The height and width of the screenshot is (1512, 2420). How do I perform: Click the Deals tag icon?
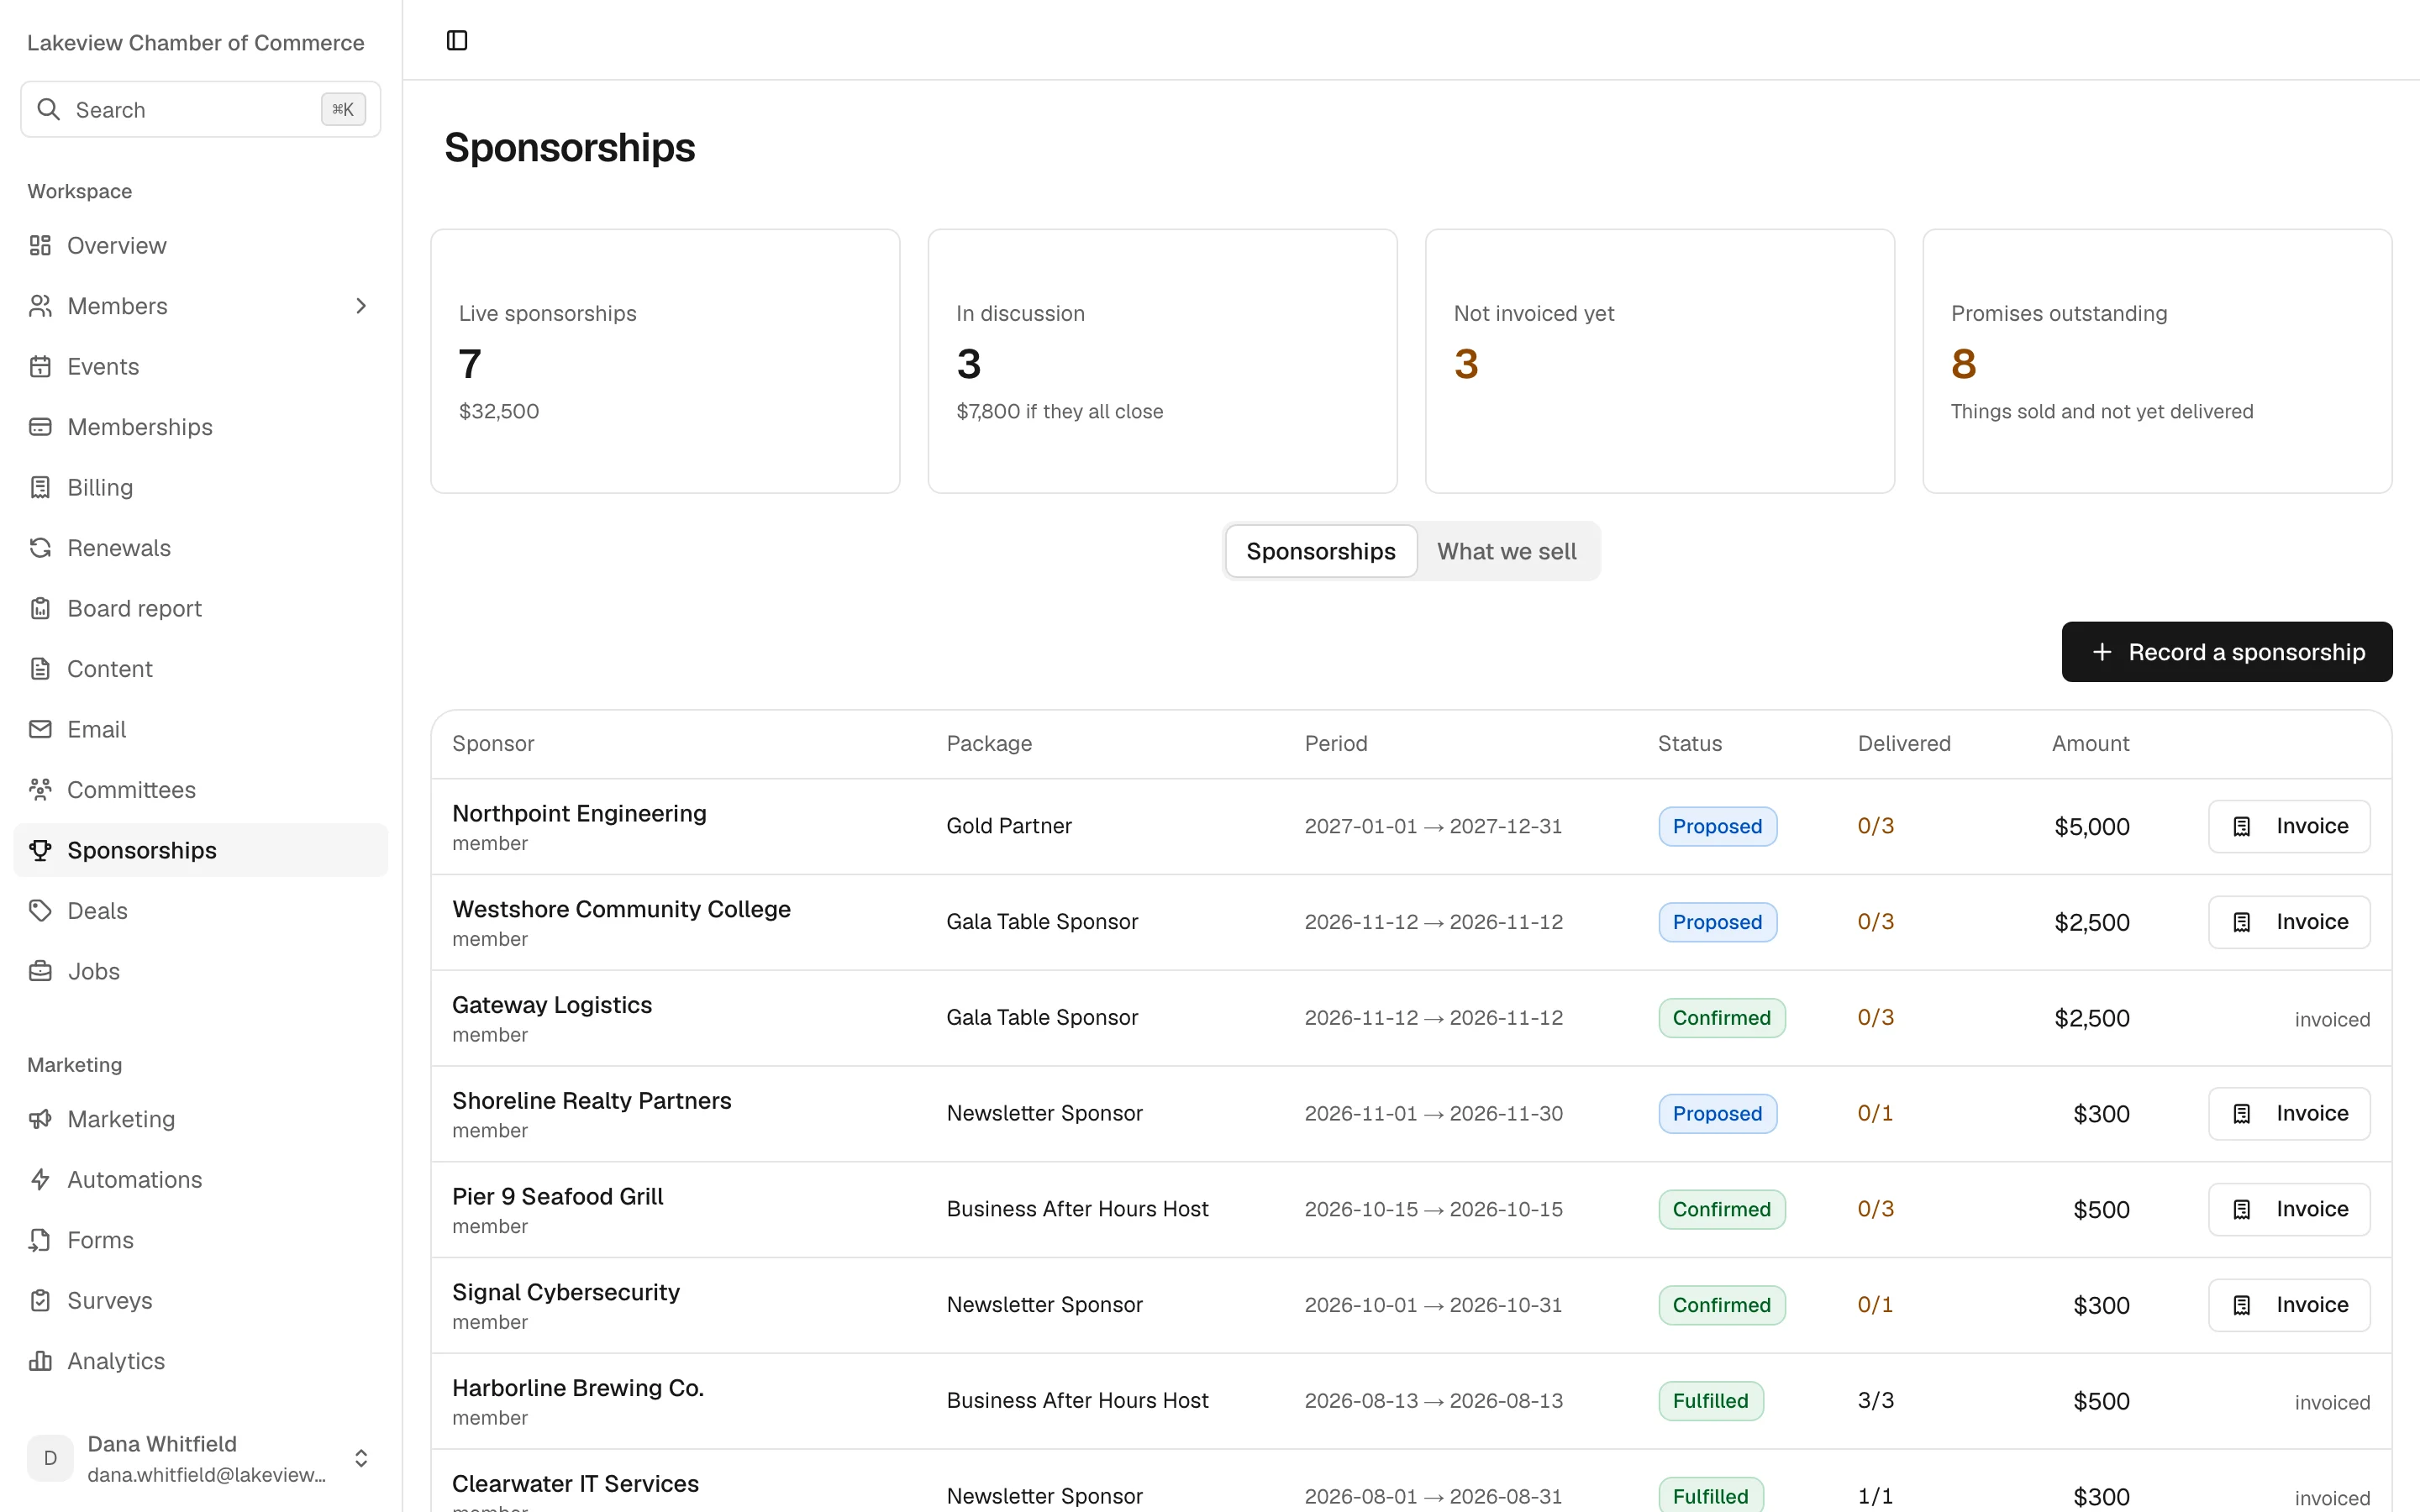(40, 911)
